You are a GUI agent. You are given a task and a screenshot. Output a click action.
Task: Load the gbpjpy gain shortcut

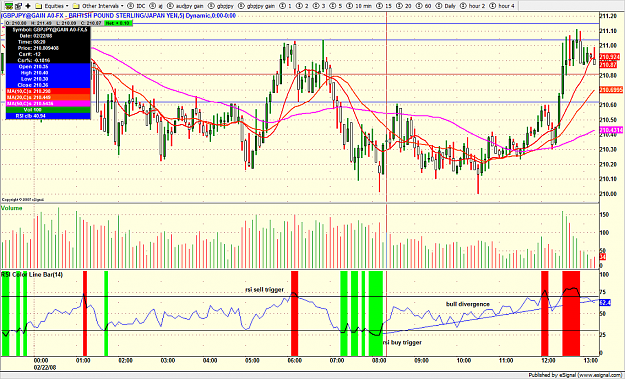(x=257, y=6)
